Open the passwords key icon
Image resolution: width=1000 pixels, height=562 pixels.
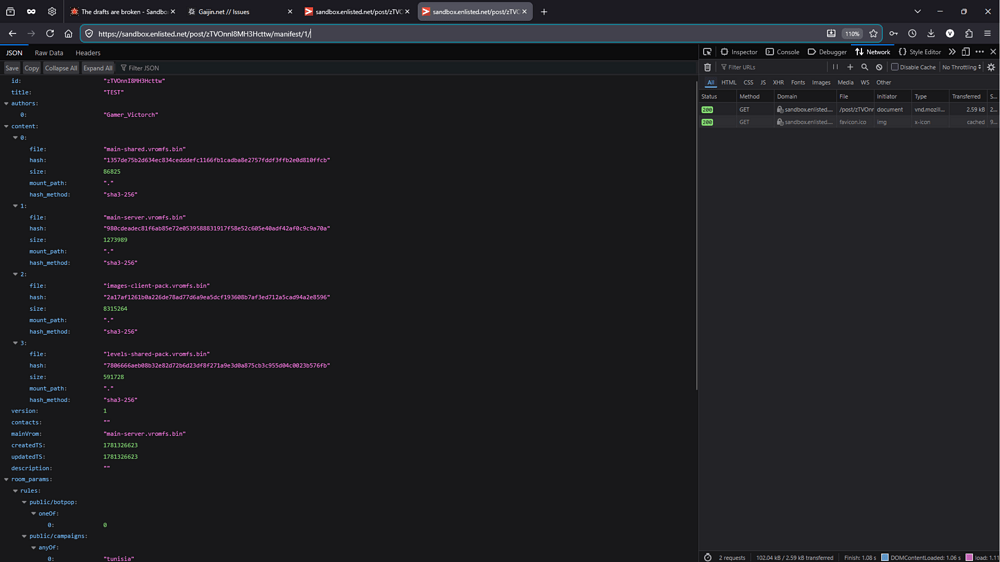[x=893, y=34]
